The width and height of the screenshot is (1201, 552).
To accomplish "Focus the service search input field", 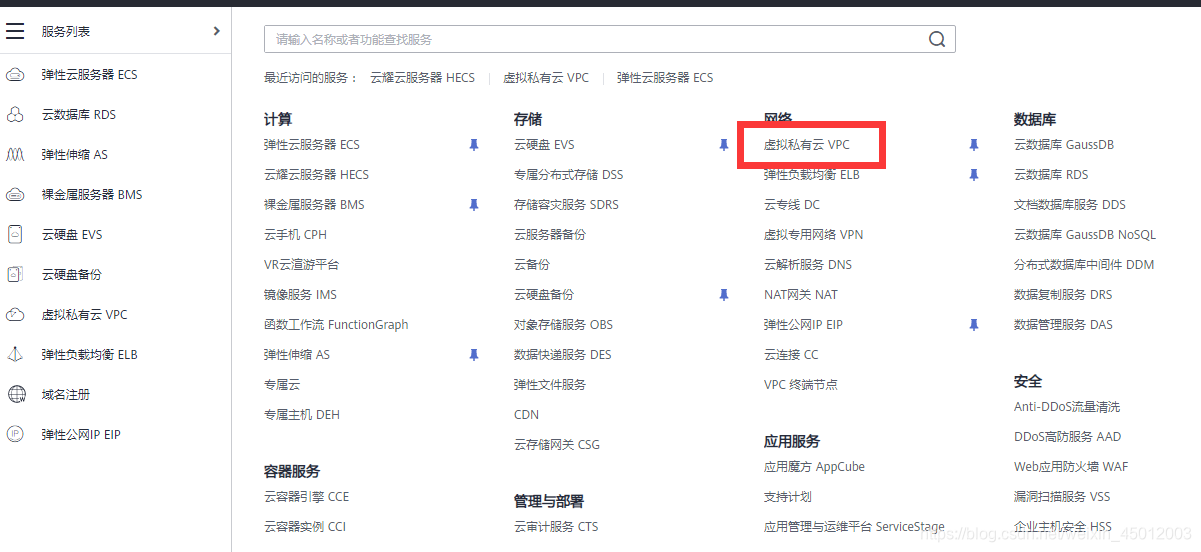I will [x=609, y=39].
